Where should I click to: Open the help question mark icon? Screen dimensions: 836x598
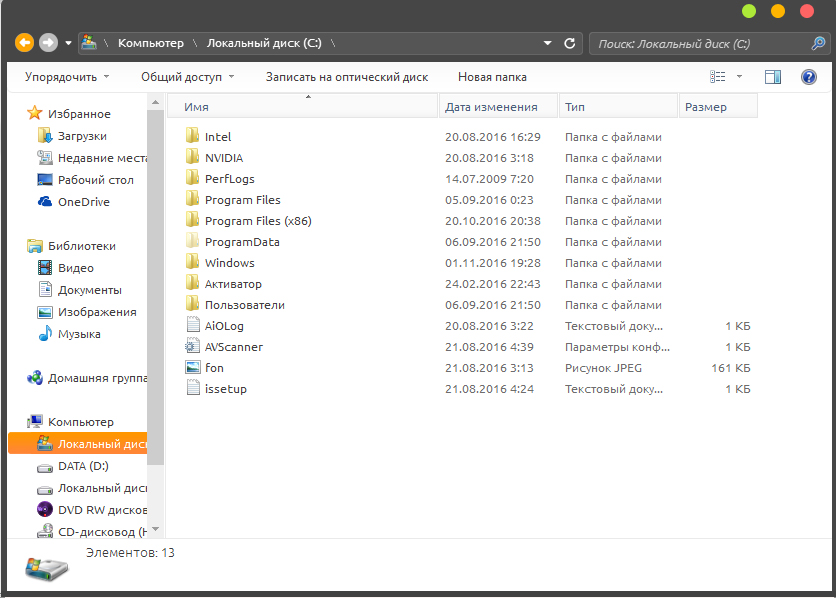[x=808, y=77]
